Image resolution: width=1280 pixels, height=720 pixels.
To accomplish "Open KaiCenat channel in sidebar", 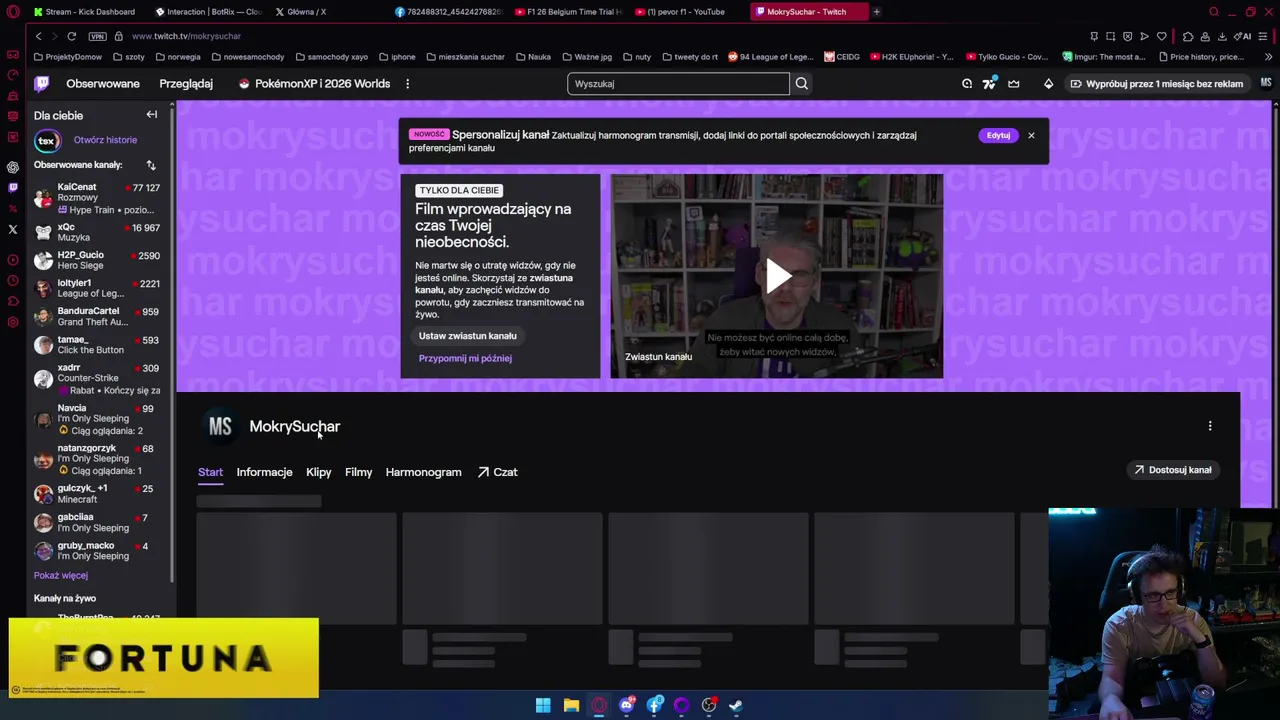I will pos(98,198).
